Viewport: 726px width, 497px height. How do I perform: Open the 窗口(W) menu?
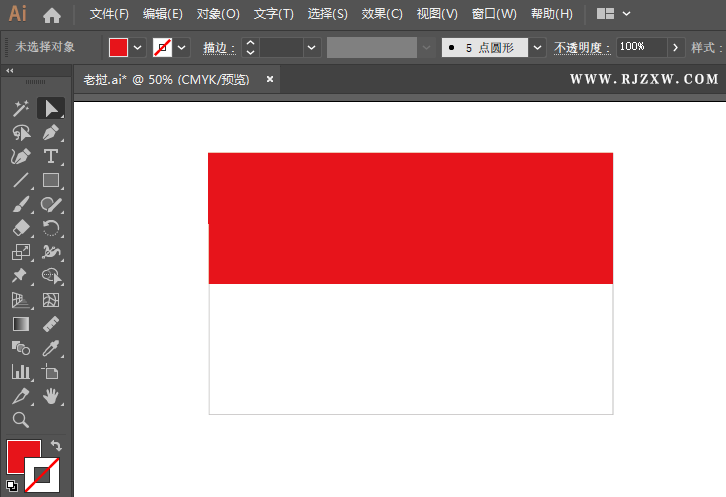pyautogui.click(x=494, y=14)
